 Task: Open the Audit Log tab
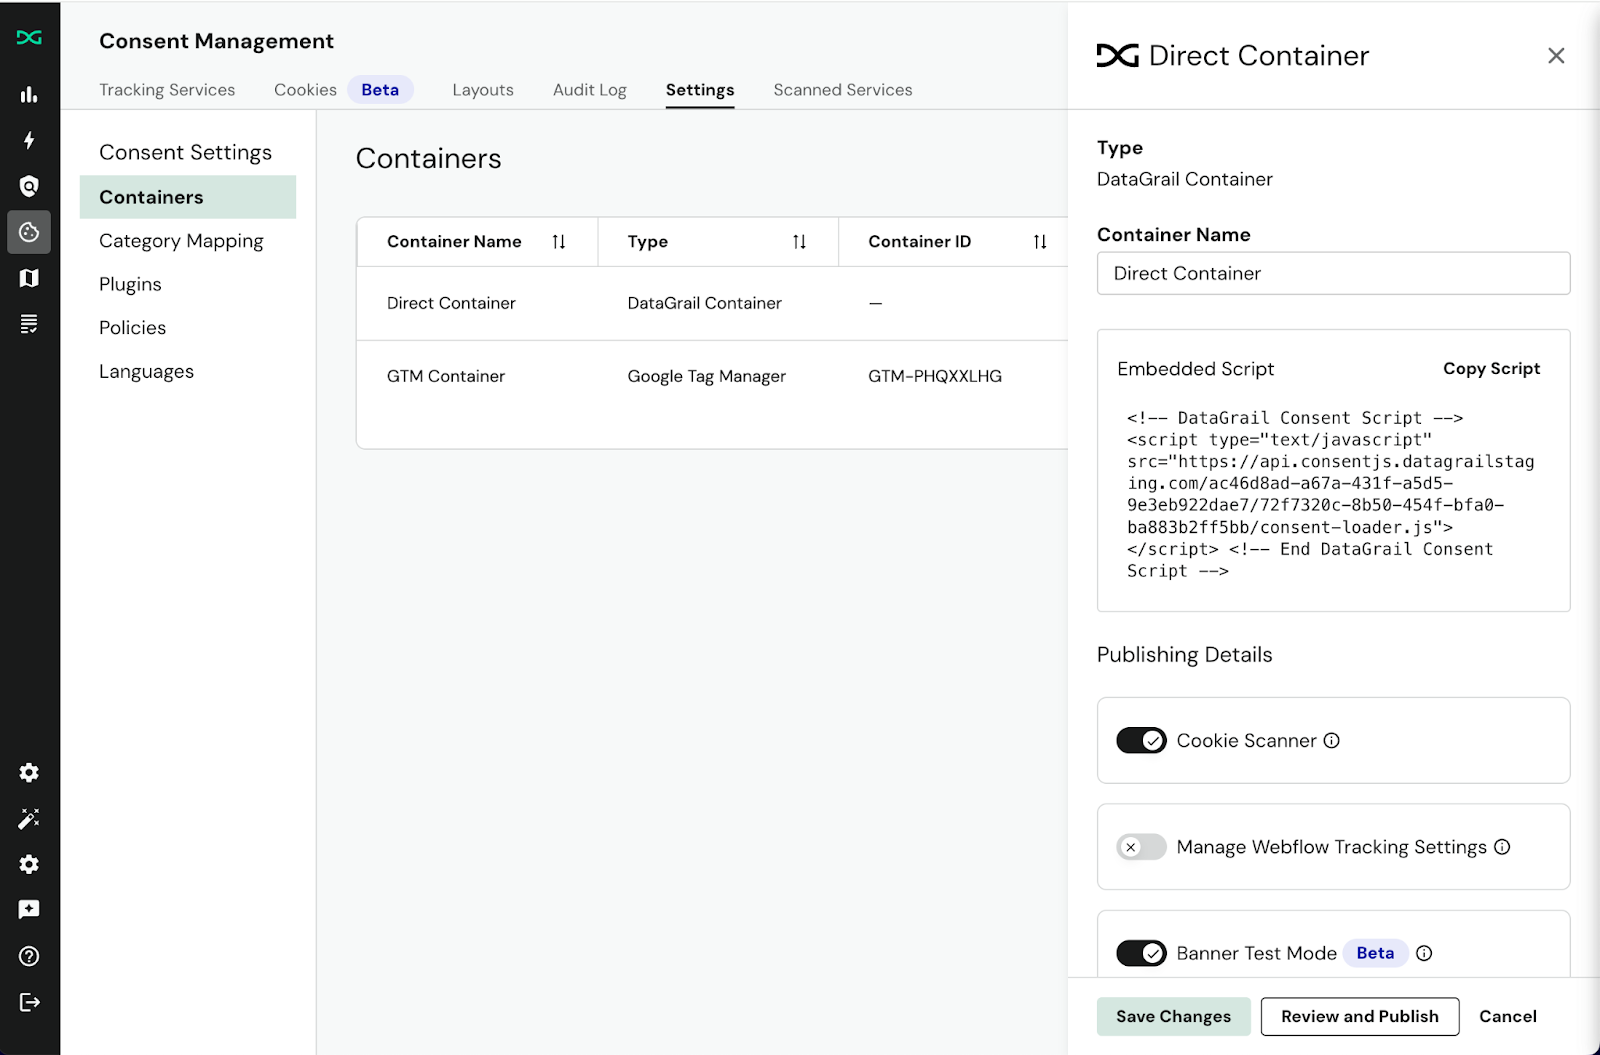pos(589,90)
